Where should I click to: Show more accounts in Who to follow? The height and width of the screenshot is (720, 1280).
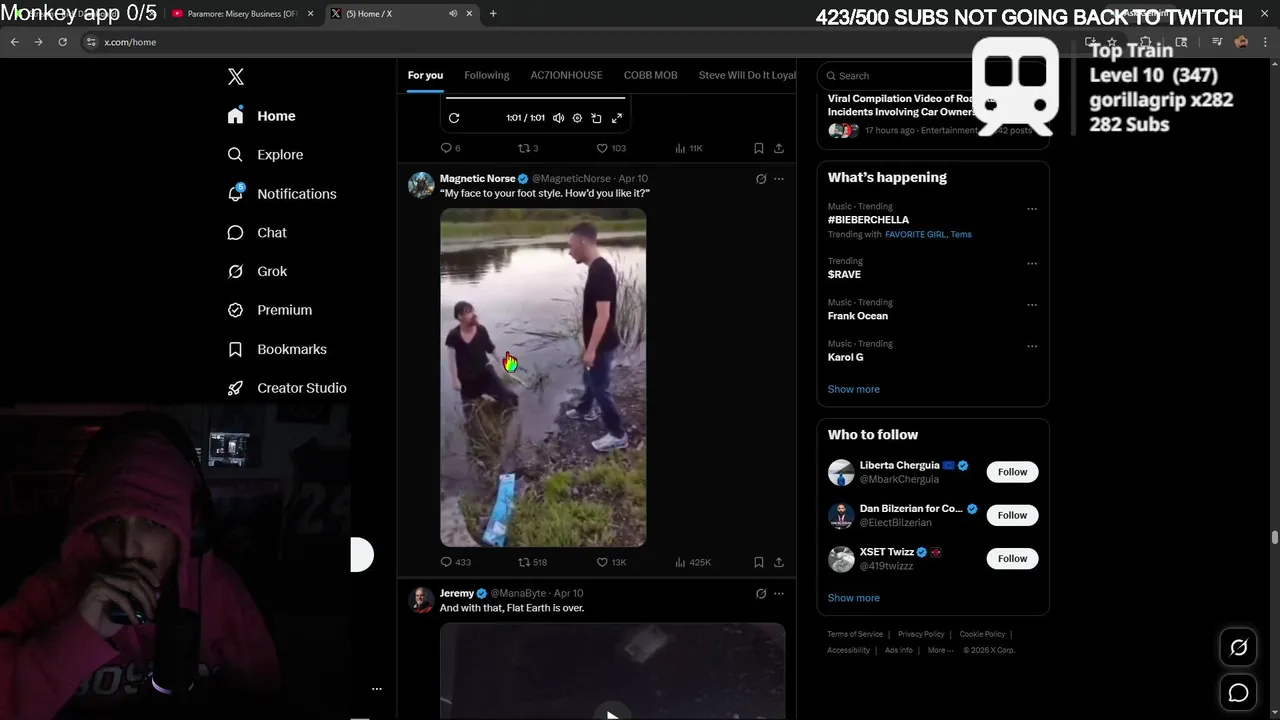coord(854,598)
